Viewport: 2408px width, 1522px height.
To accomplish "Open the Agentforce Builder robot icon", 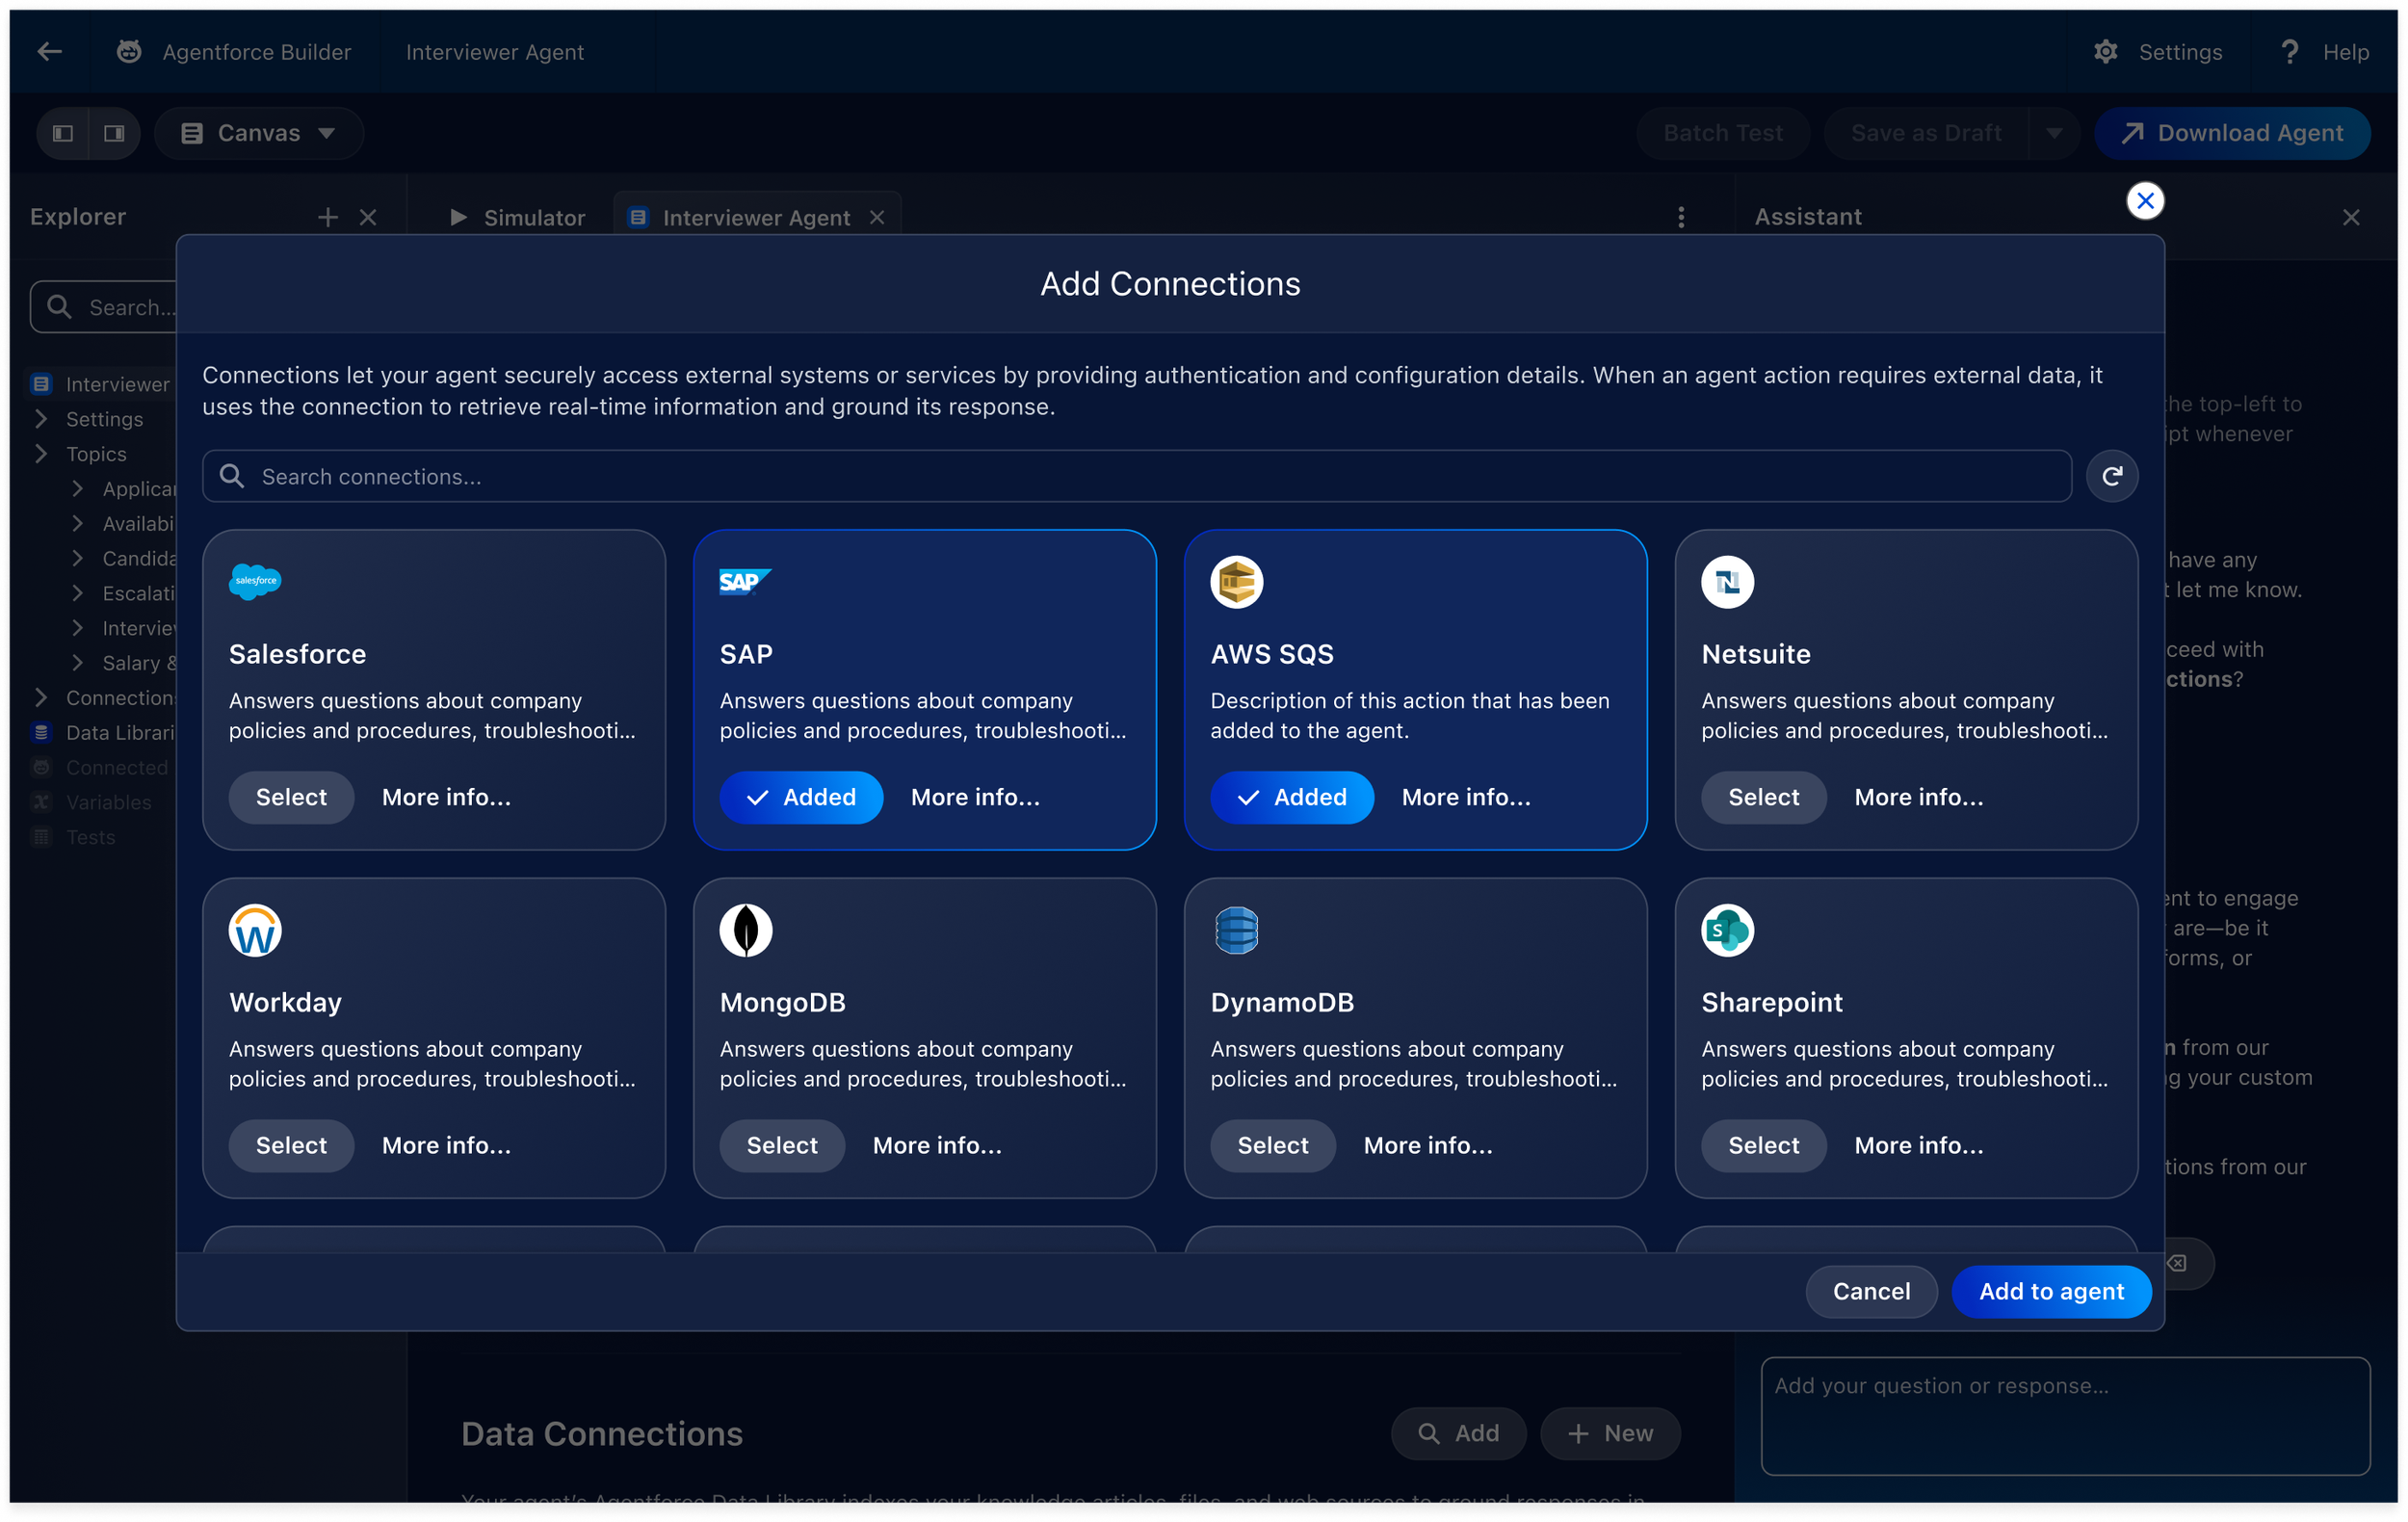I will pyautogui.click(x=129, y=52).
